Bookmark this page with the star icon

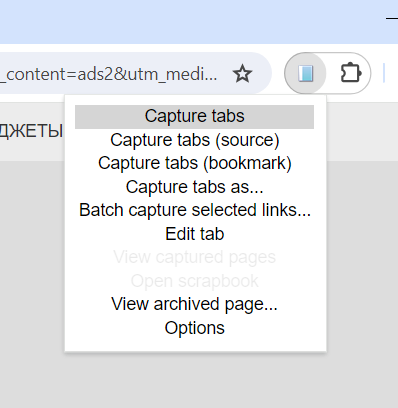[242, 74]
